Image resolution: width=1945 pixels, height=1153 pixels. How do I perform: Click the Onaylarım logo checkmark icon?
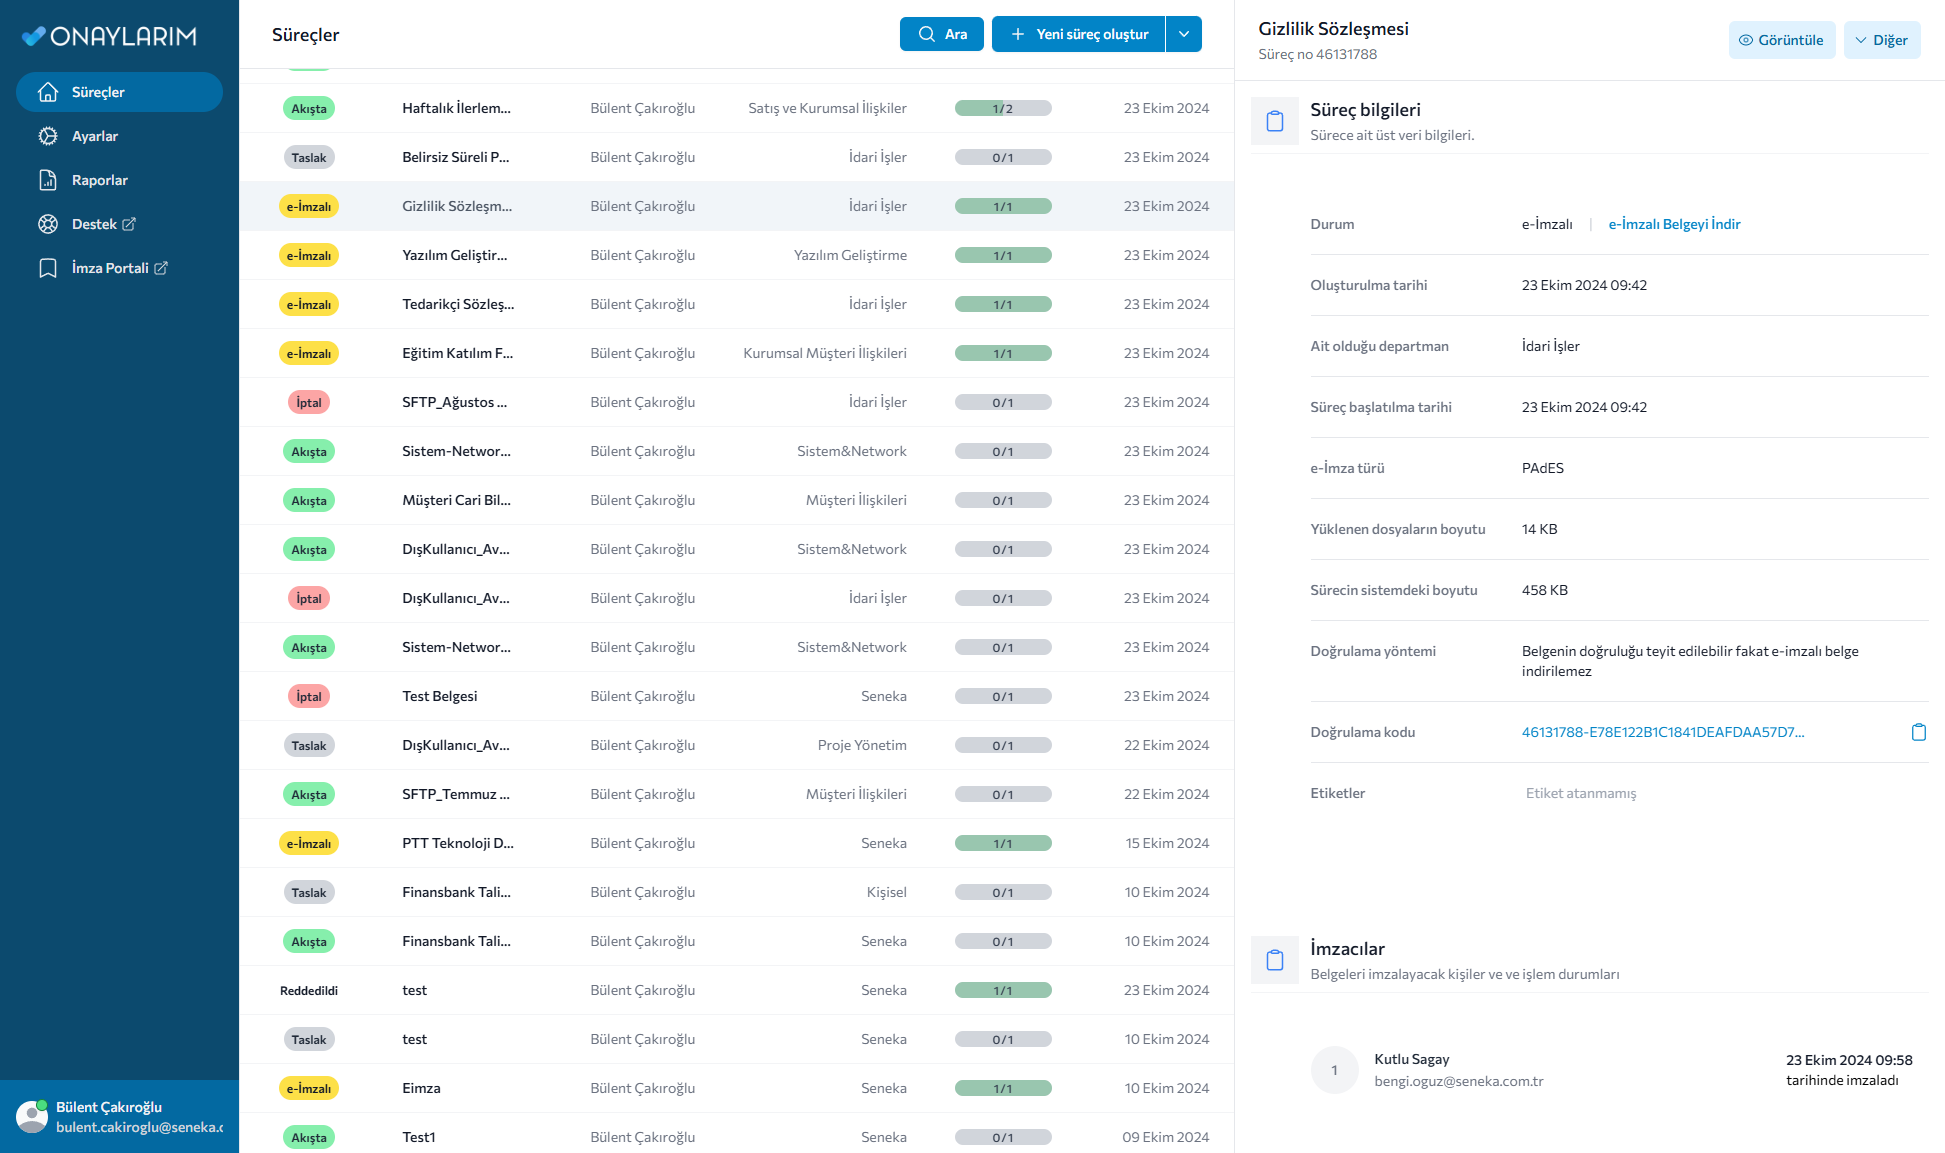(34, 36)
